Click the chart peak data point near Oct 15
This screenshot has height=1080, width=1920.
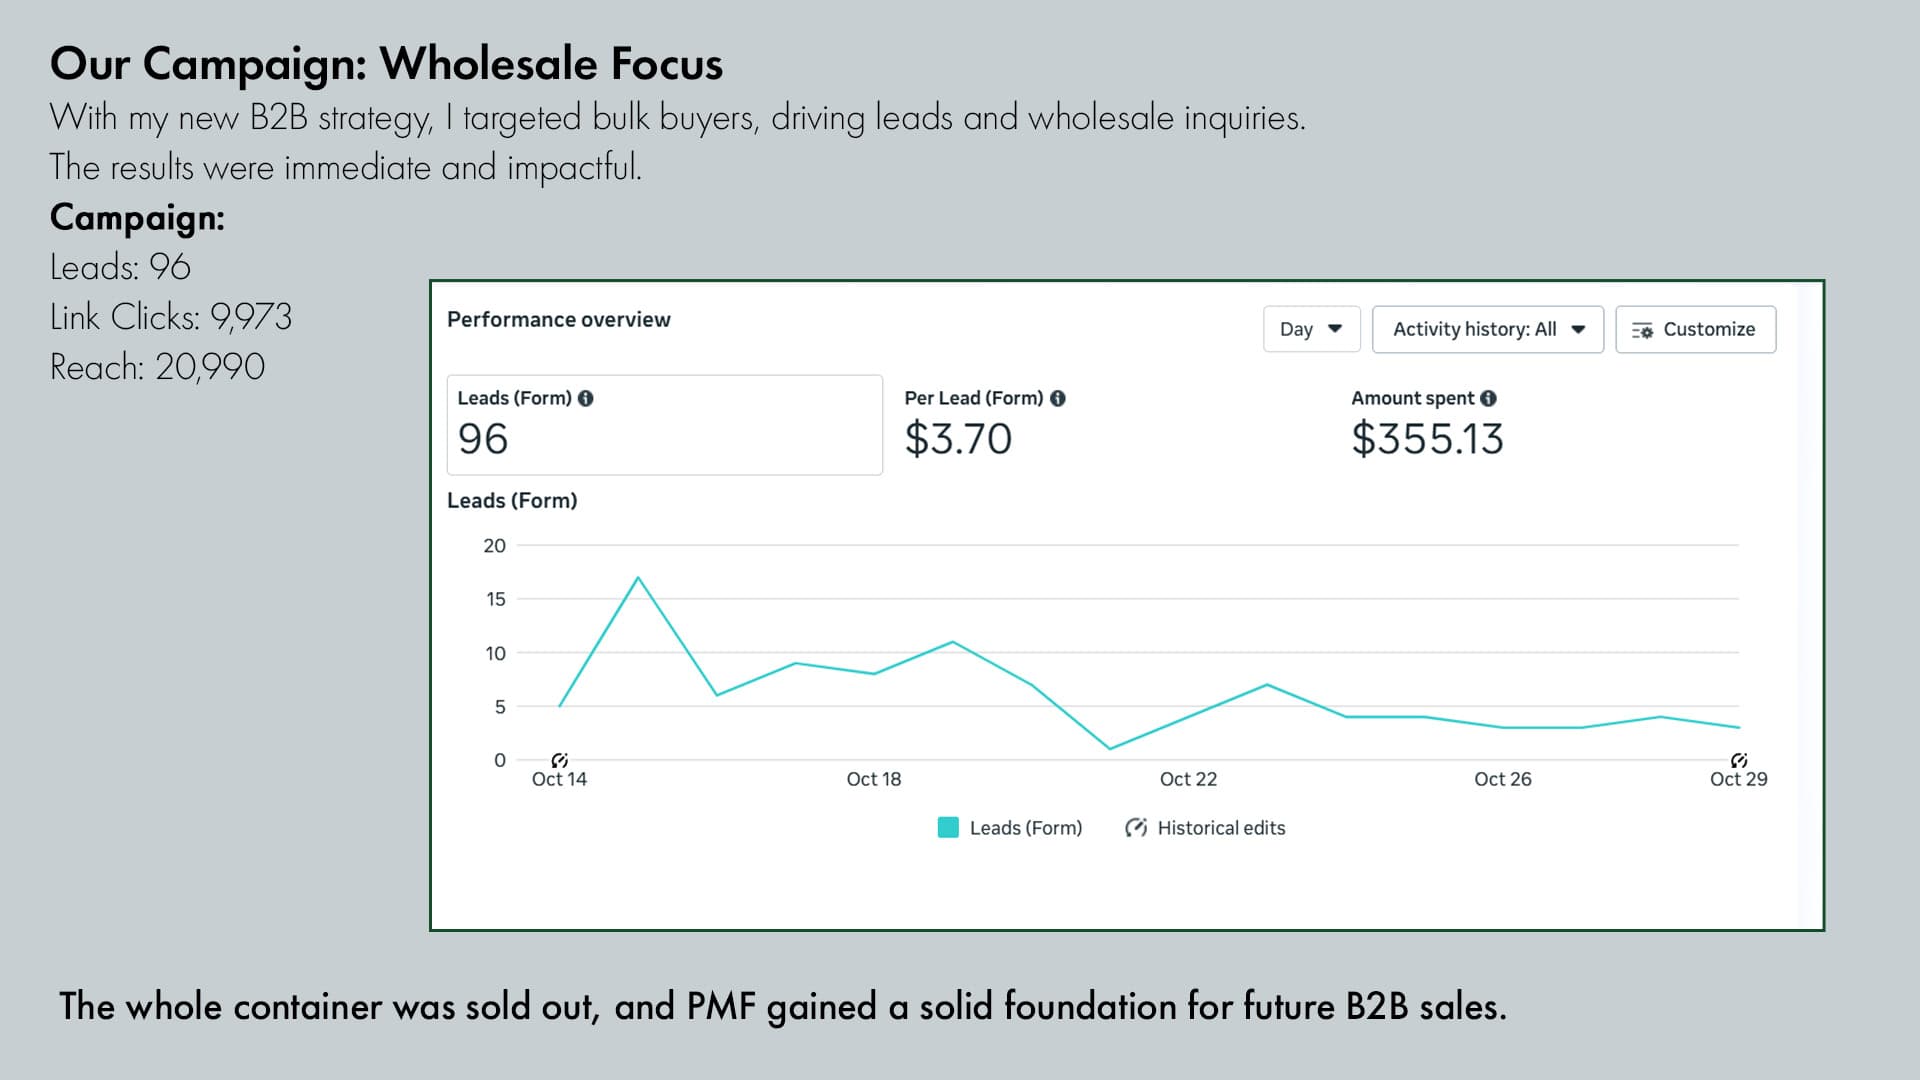(638, 577)
